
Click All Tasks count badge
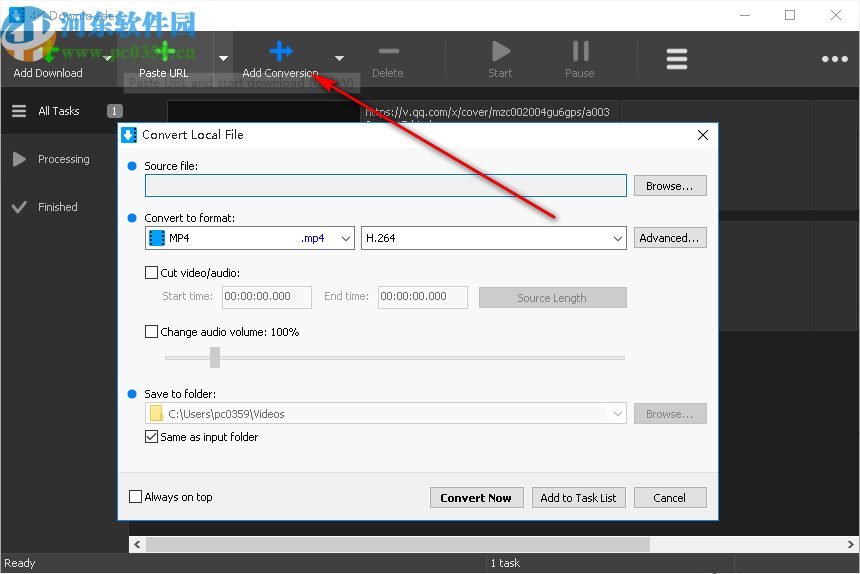[x=114, y=111]
